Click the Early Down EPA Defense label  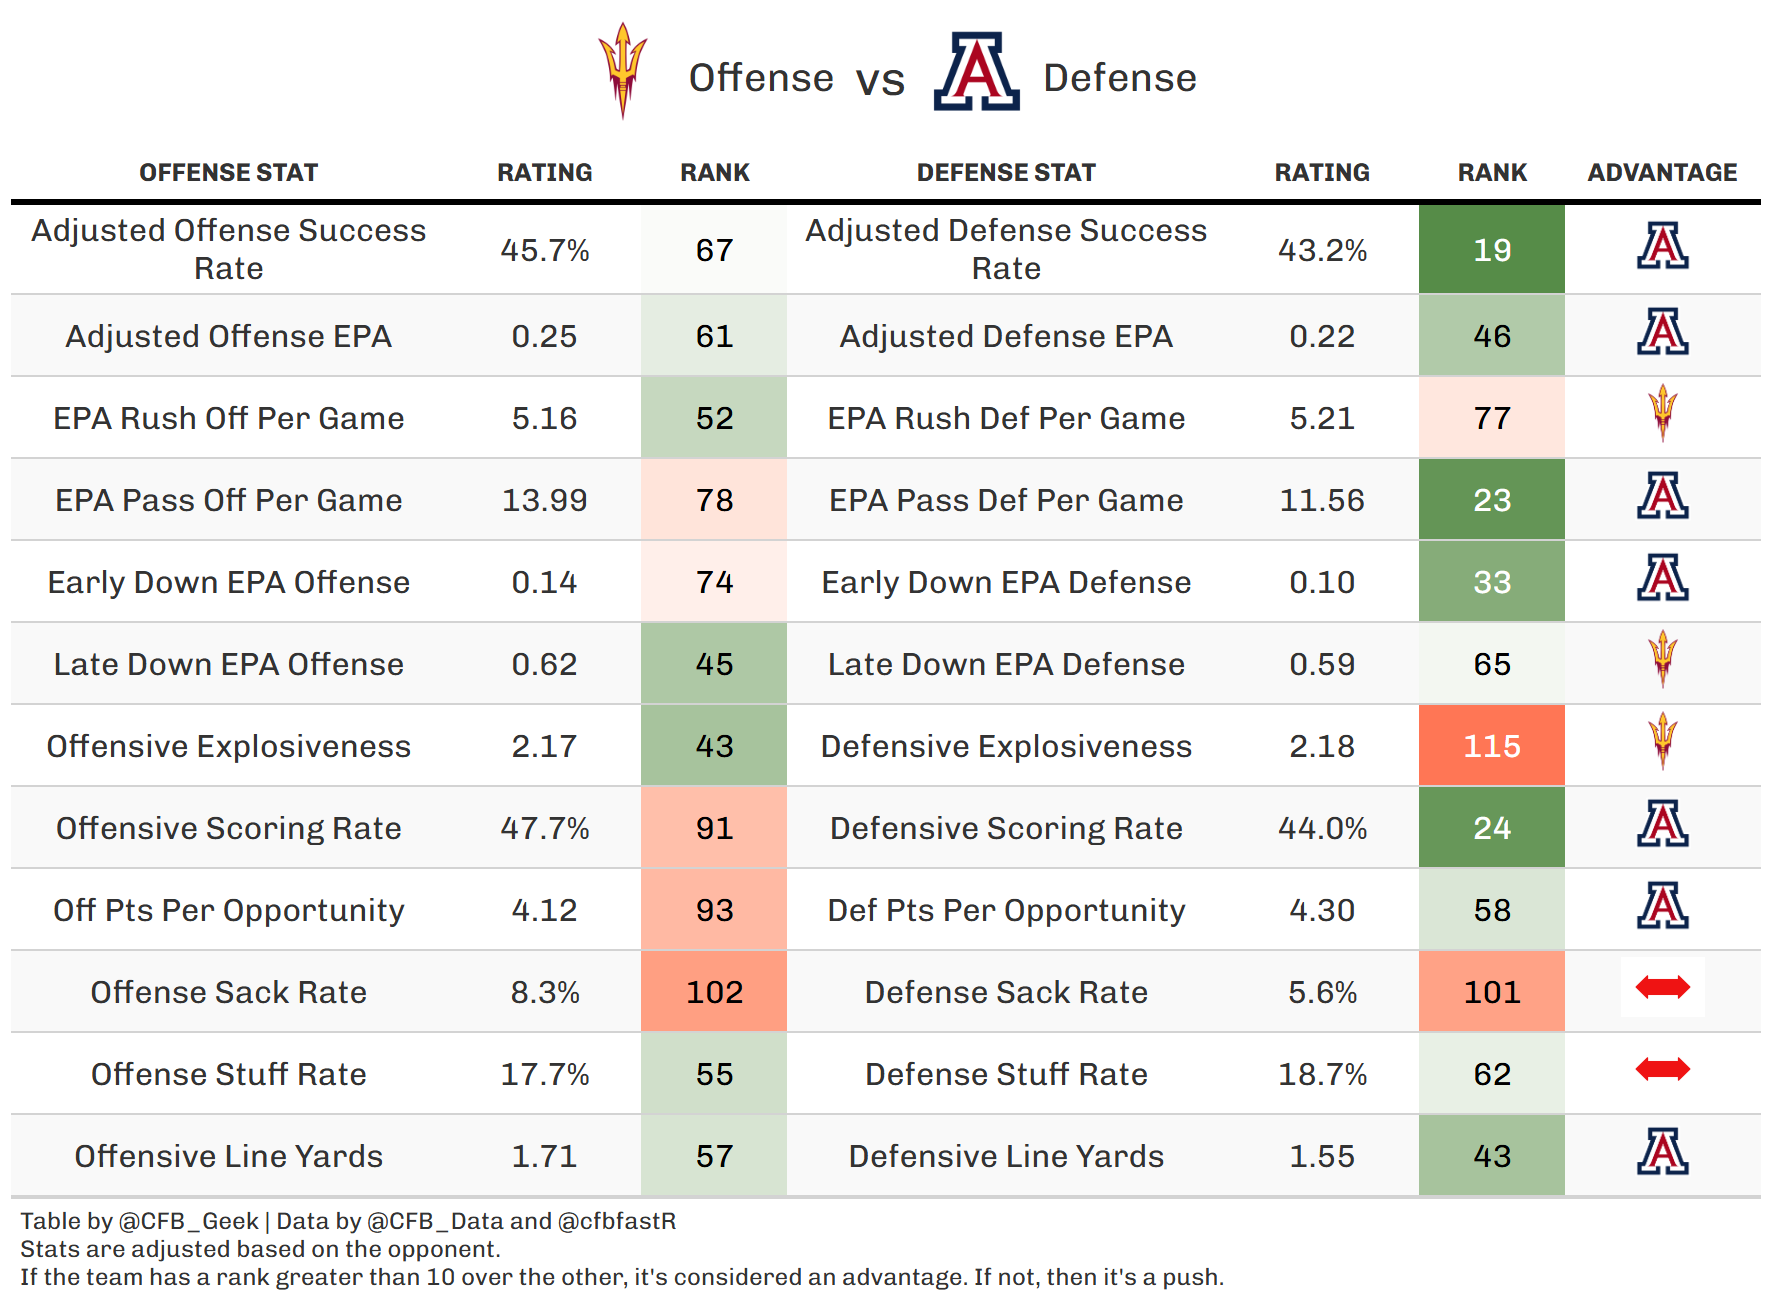[x=1006, y=582]
